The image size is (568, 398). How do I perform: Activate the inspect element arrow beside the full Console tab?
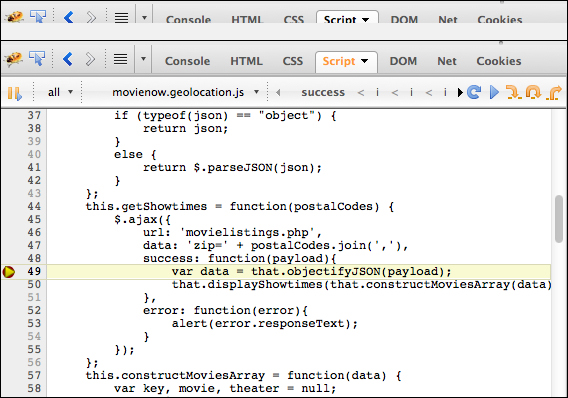pos(37,58)
